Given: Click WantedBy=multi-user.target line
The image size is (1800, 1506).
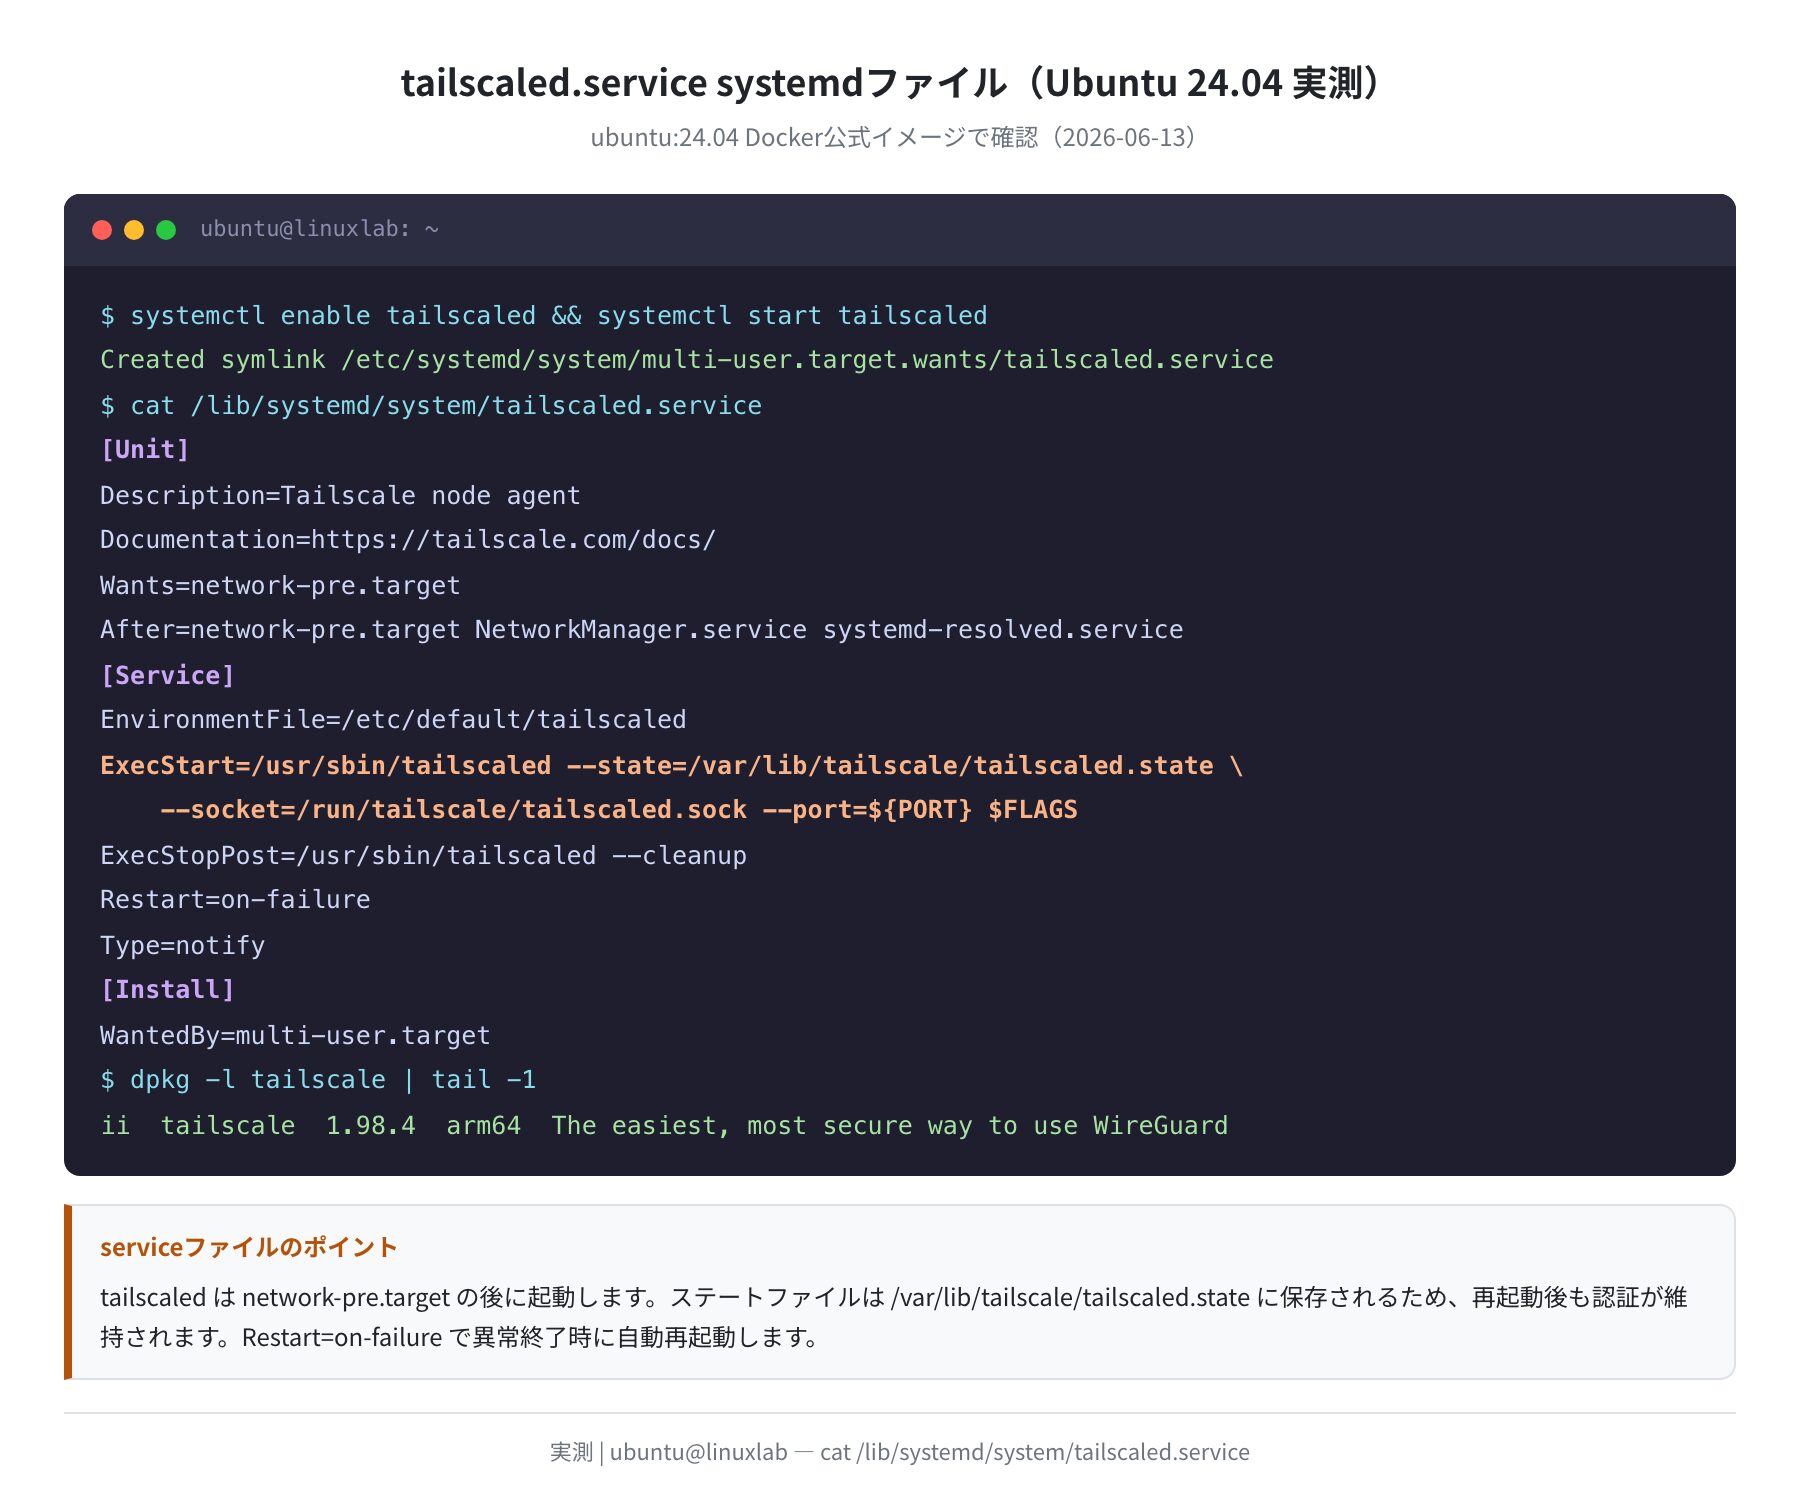Looking at the screenshot, I should pos(295,1036).
